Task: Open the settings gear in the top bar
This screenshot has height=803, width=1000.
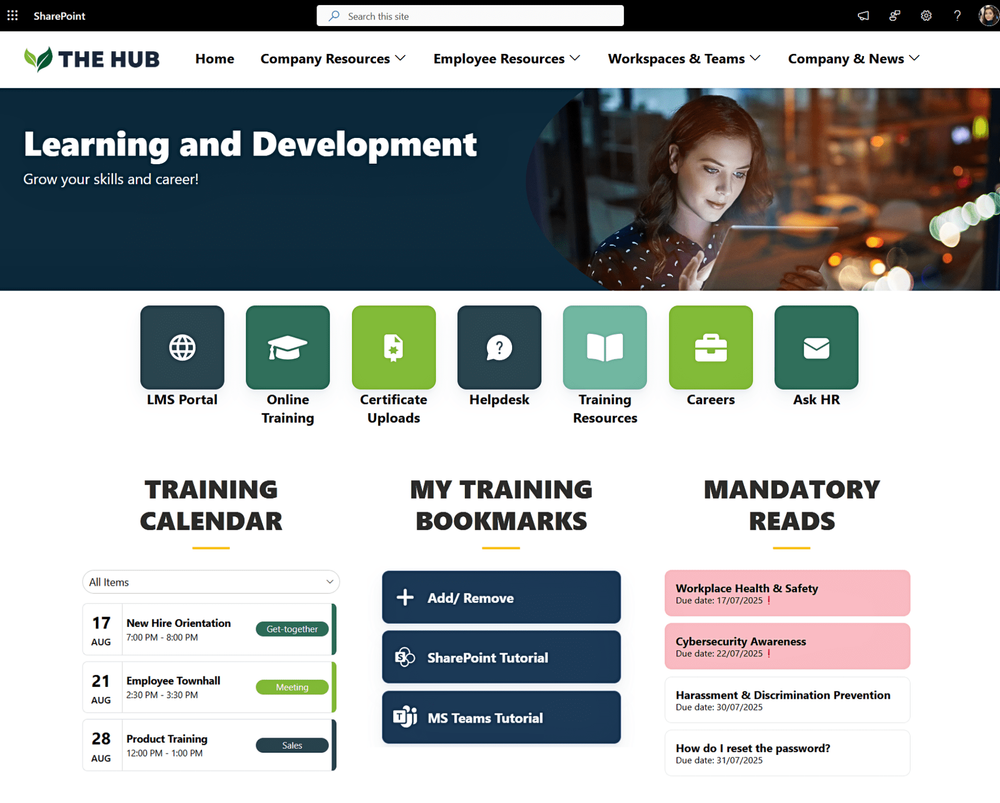Action: tap(926, 15)
